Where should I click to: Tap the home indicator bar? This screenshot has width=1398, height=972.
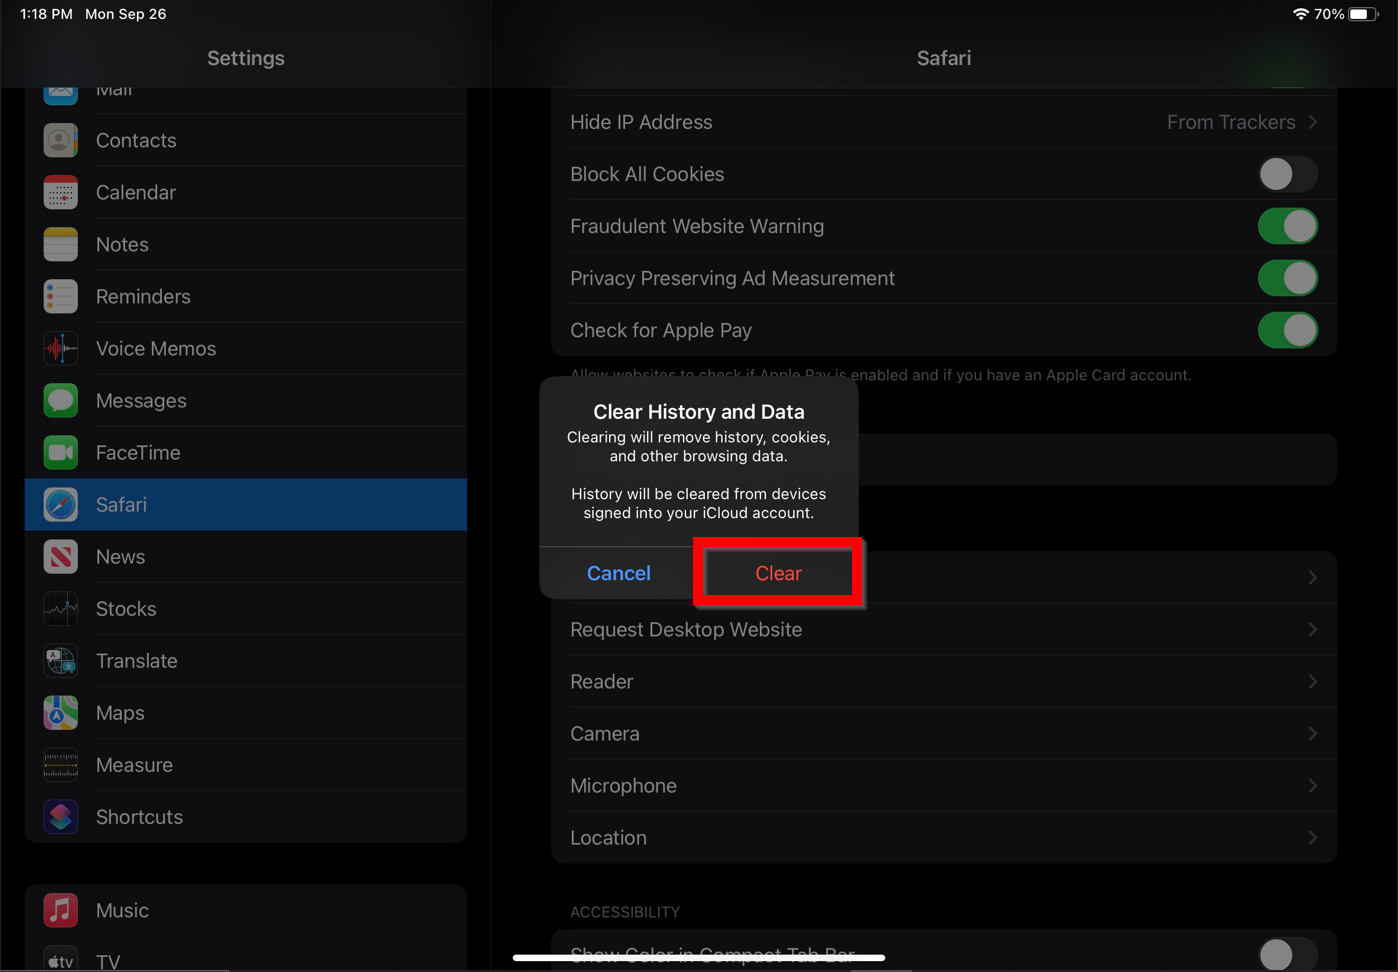[x=699, y=958]
